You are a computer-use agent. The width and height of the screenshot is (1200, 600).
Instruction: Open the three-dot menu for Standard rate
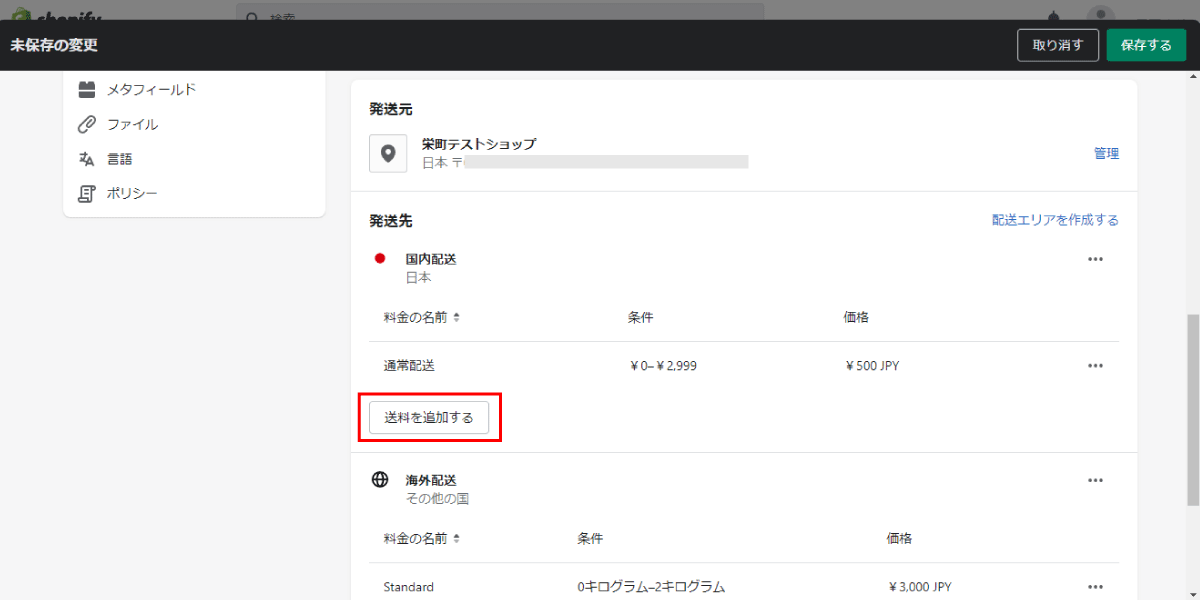[1095, 587]
